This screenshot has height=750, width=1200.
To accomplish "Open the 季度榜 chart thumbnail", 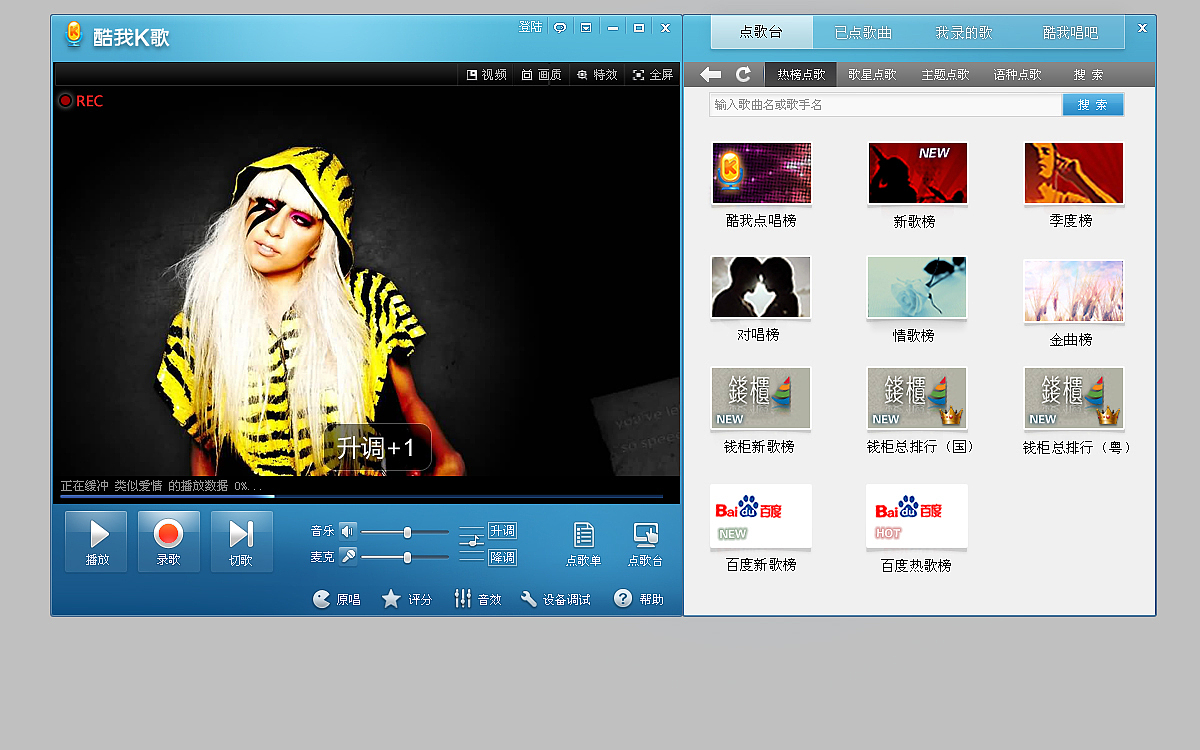I will point(1073,173).
